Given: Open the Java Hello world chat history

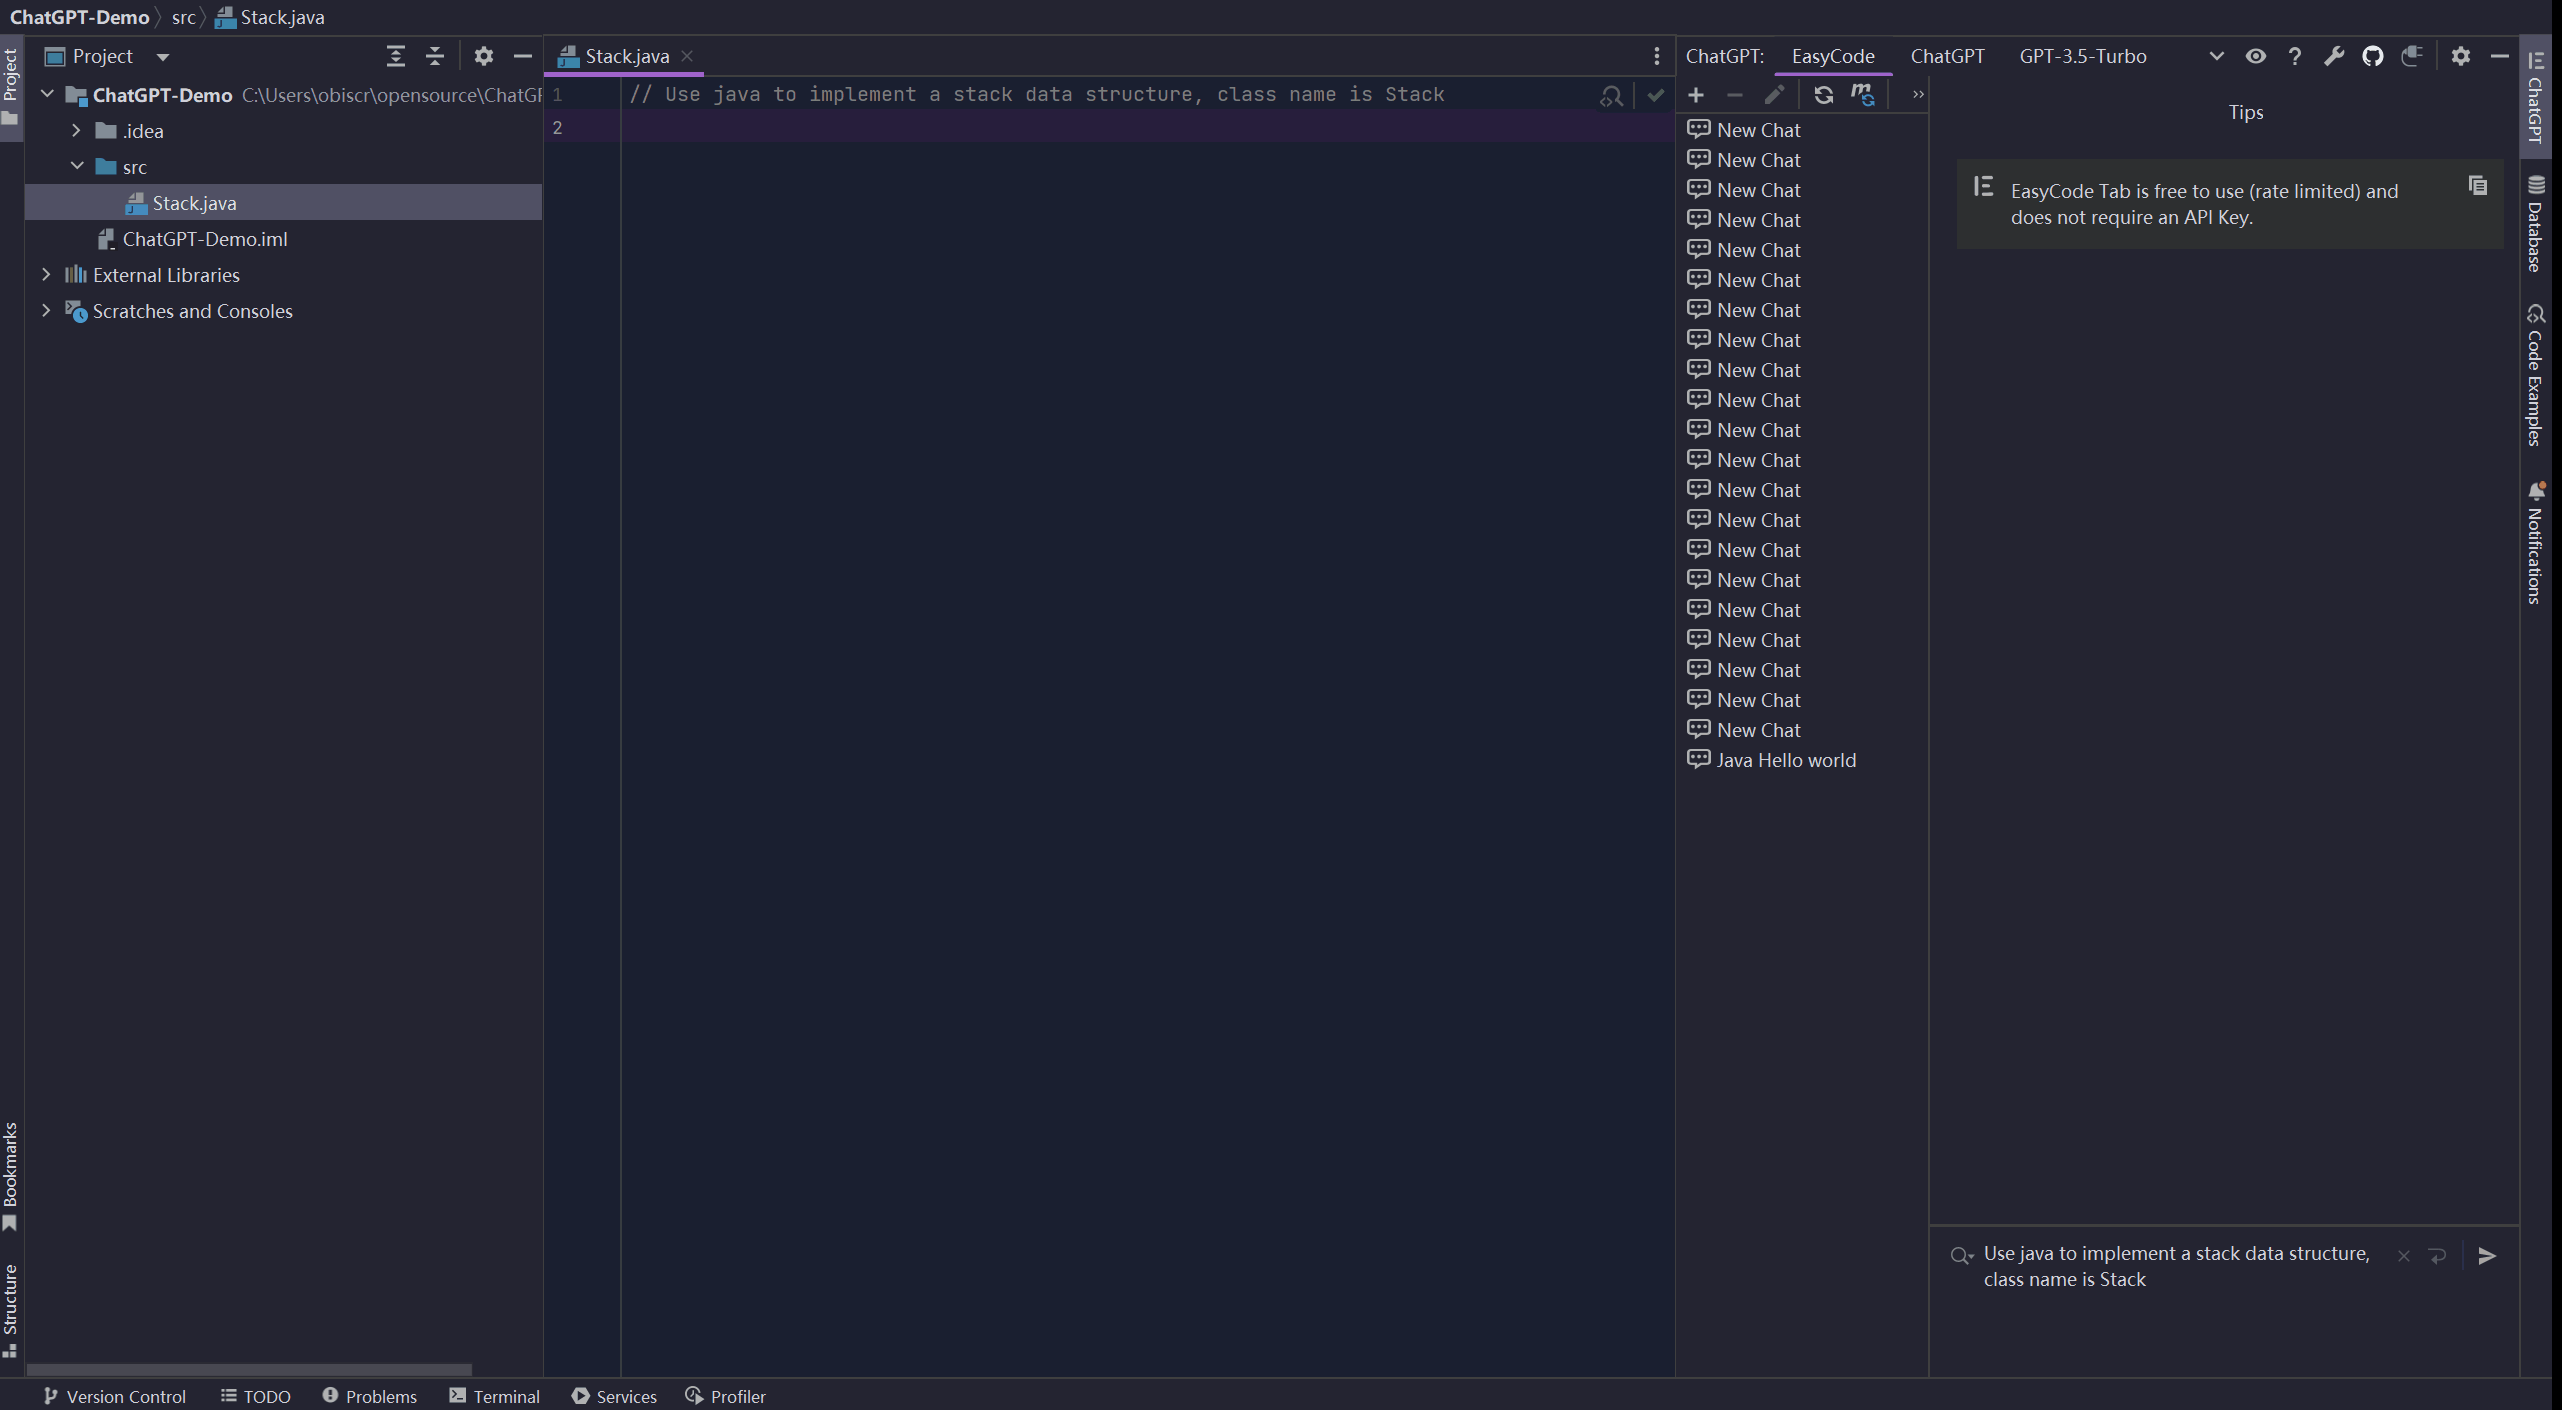Looking at the screenshot, I should click(x=1786, y=759).
